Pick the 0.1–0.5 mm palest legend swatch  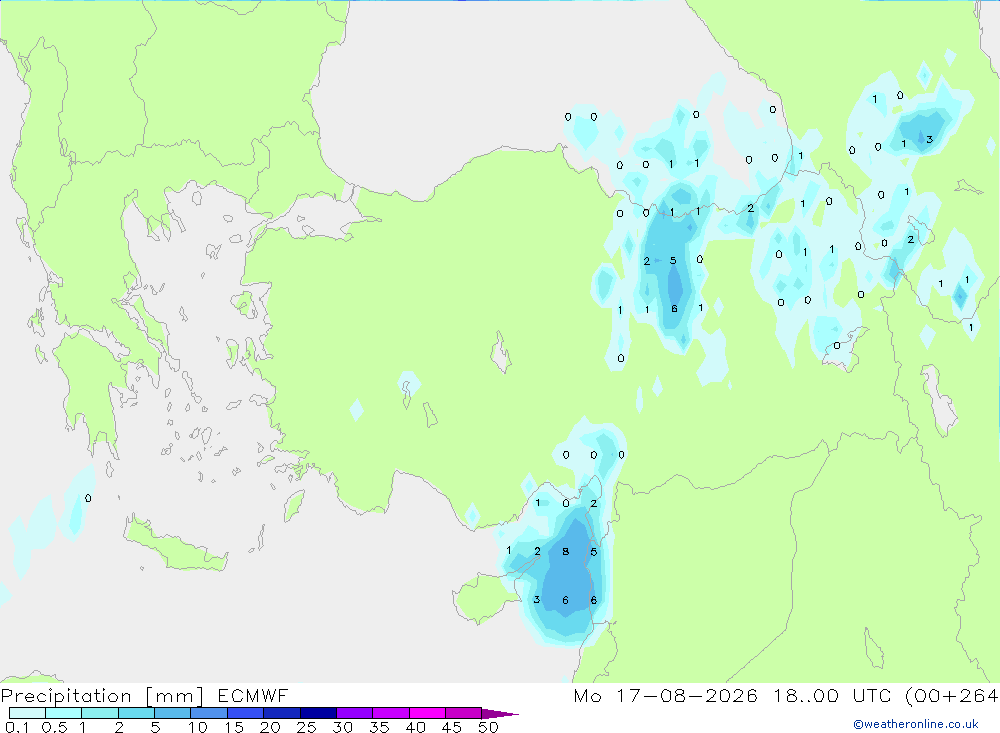click(x=27, y=713)
